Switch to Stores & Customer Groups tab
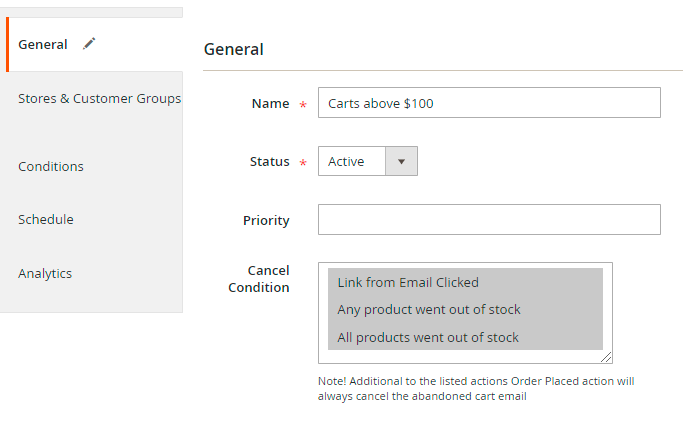 (x=99, y=98)
